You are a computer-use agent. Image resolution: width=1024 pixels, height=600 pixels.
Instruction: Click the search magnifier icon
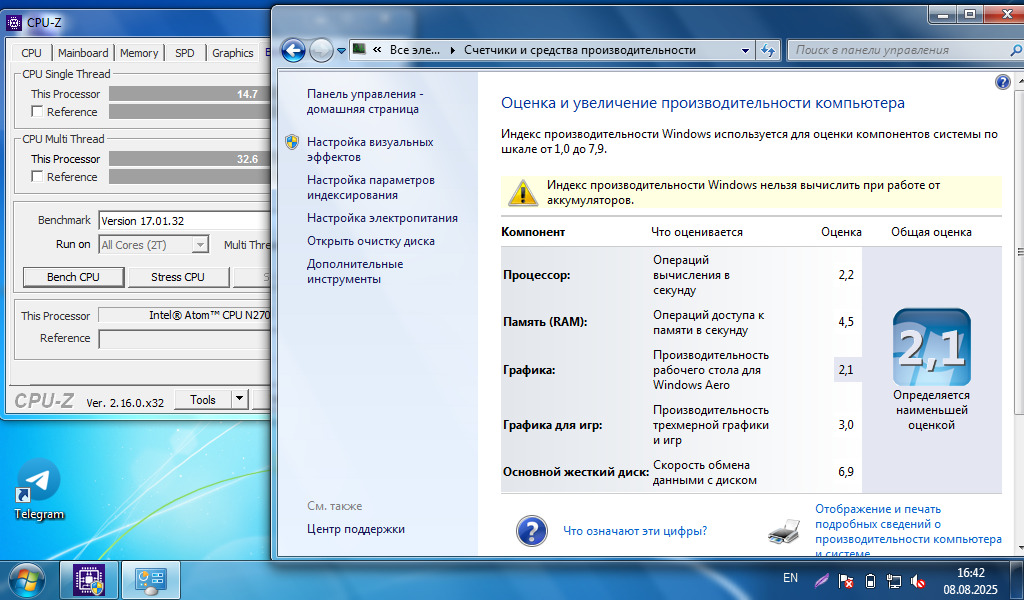coord(1016,50)
